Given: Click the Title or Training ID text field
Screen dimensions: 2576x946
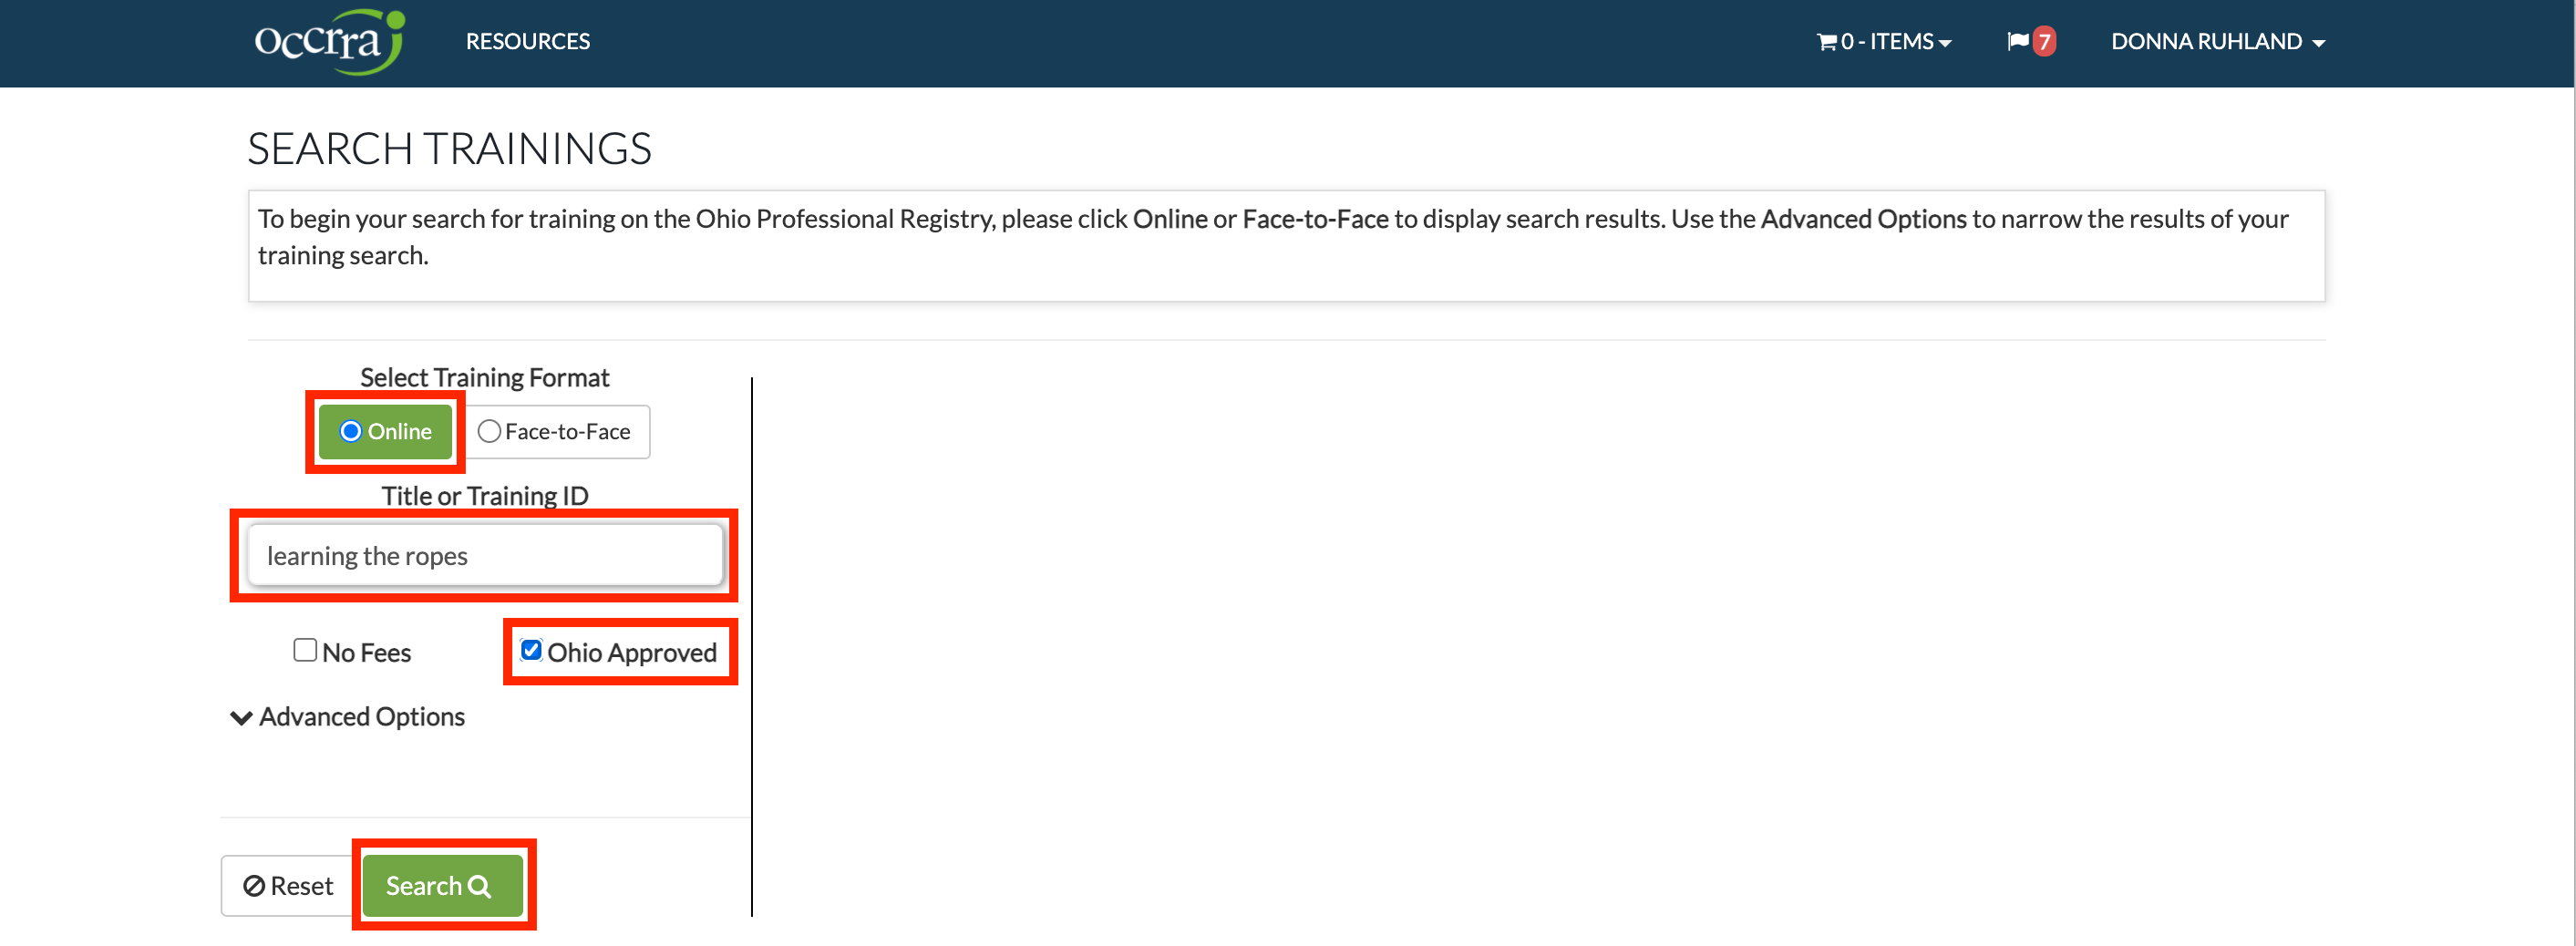Looking at the screenshot, I should (486, 555).
